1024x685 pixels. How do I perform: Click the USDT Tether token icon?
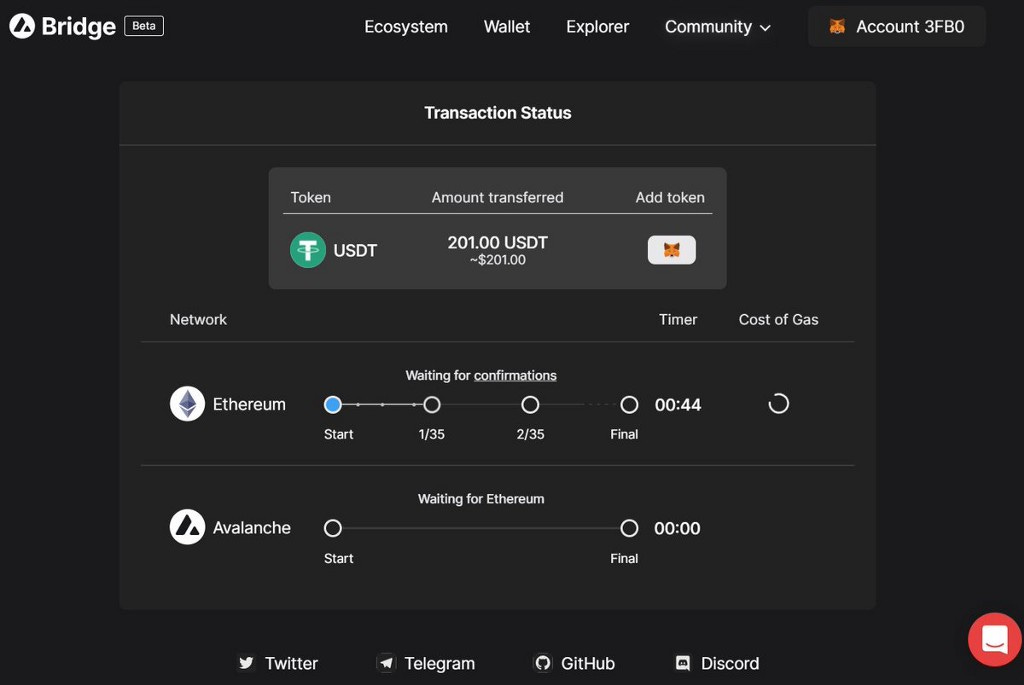click(x=308, y=250)
